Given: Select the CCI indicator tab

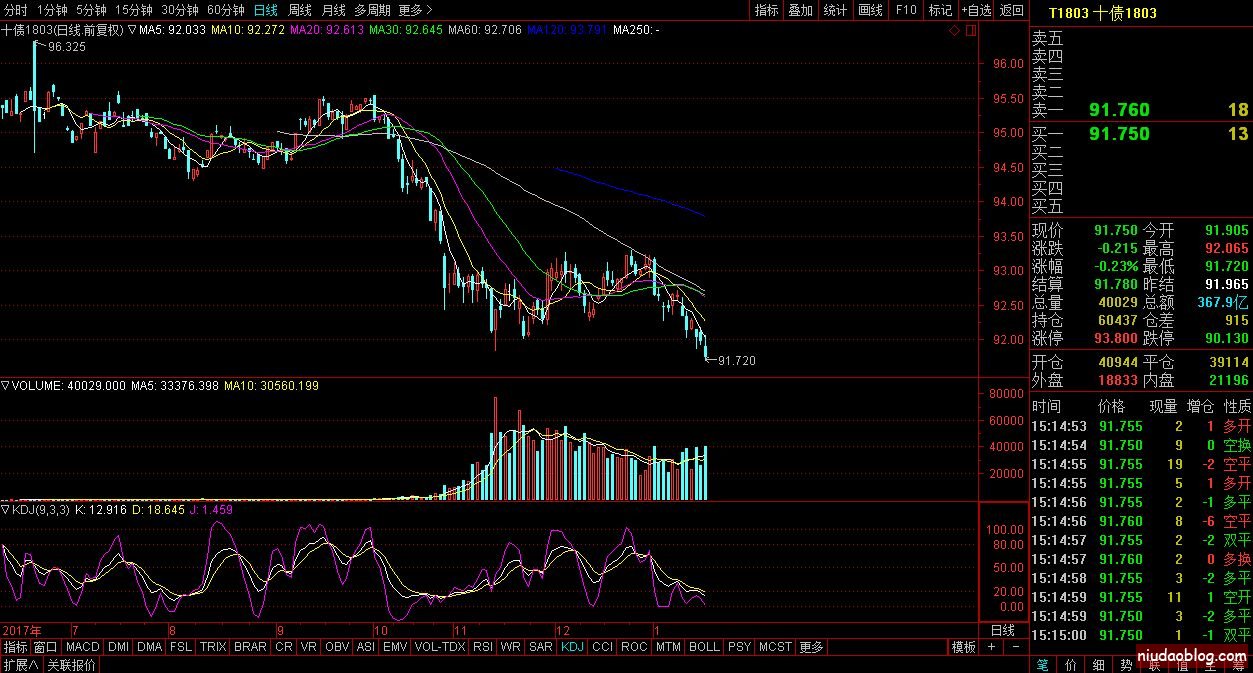Looking at the screenshot, I should tap(602, 647).
